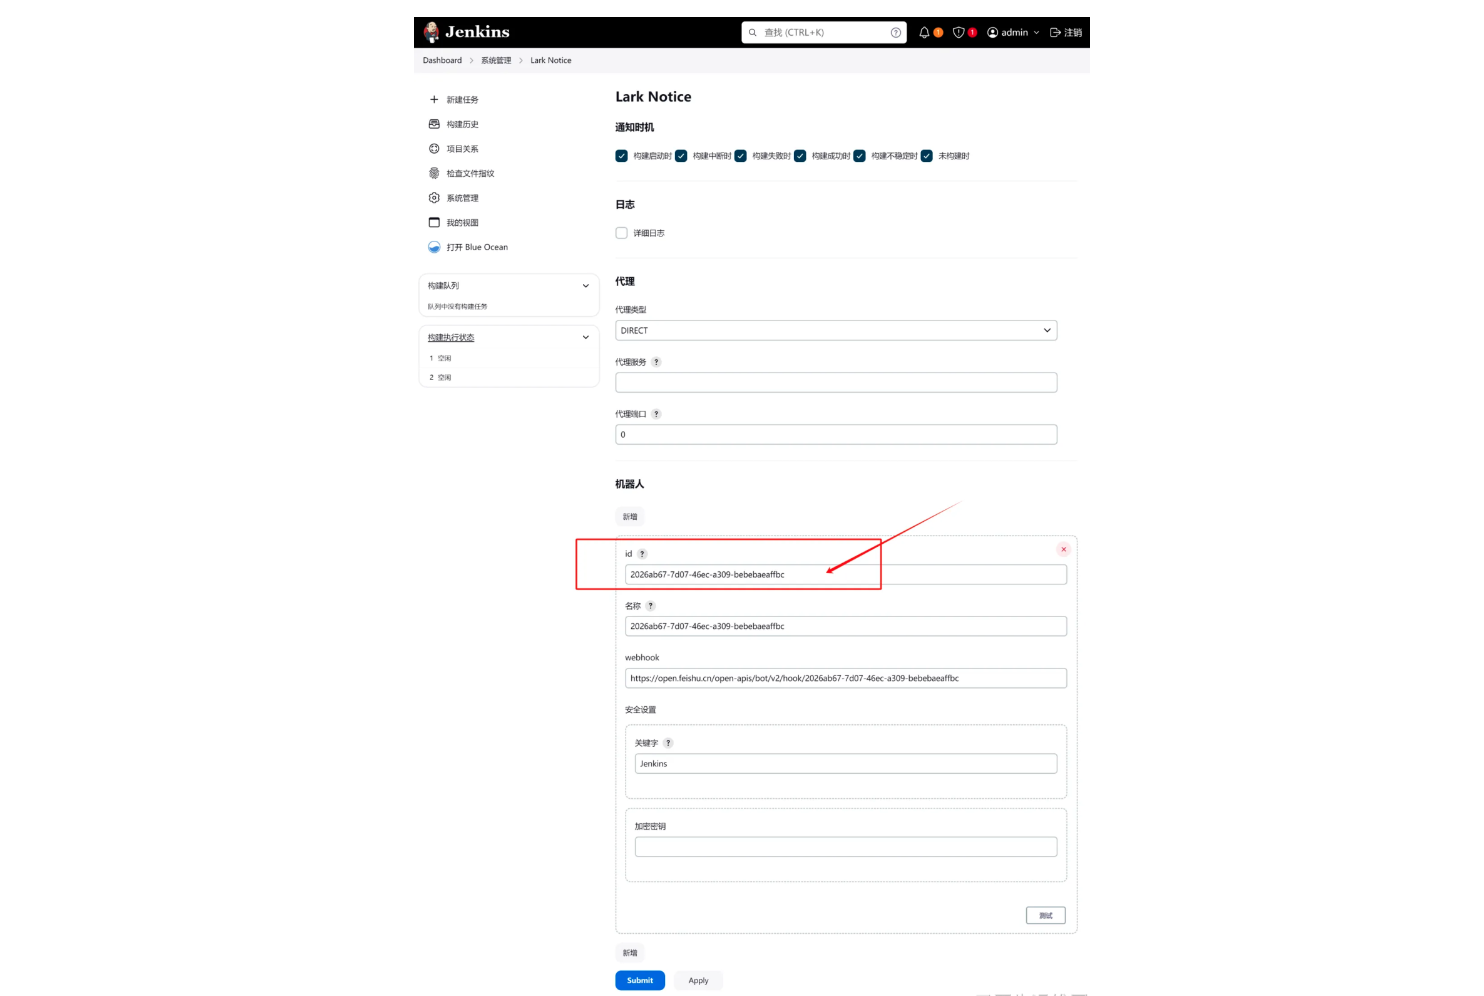
Task: Open the search help question-mark icon
Action: [896, 32]
